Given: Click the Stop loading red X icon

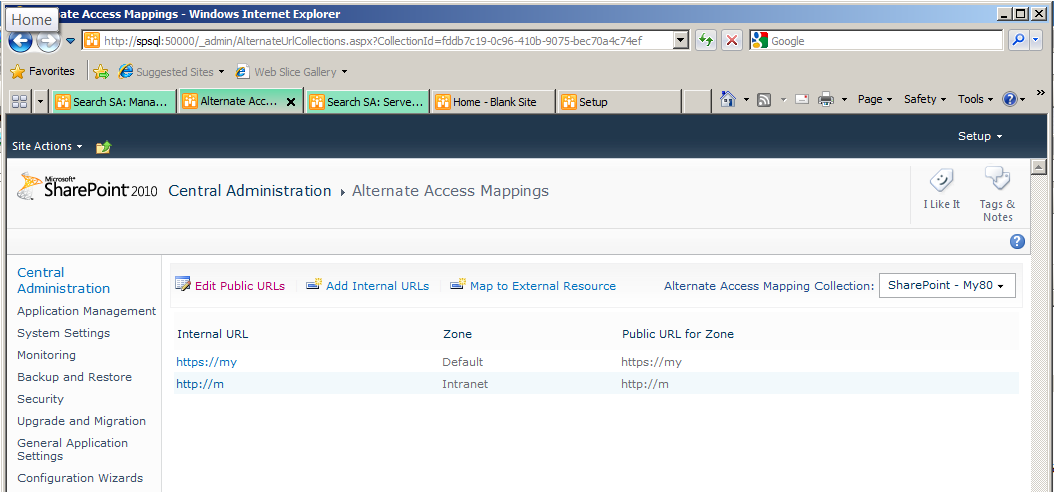Looking at the screenshot, I should pyautogui.click(x=732, y=41).
